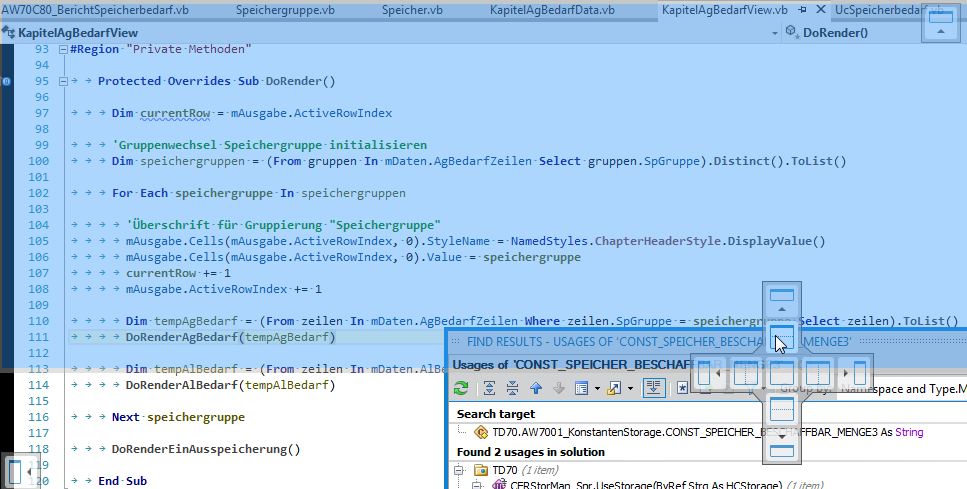Image resolution: width=967 pixels, height=489 pixels.
Task: Dock to far left edge via guide diamond
Action: (x=708, y=373)
